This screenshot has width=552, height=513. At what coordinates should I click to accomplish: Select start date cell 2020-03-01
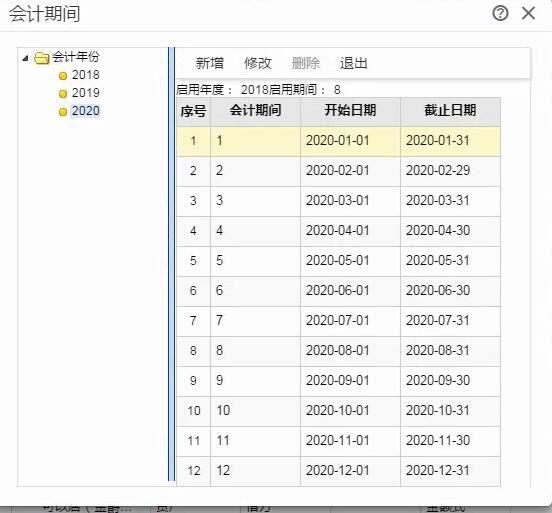coord(350,201)
